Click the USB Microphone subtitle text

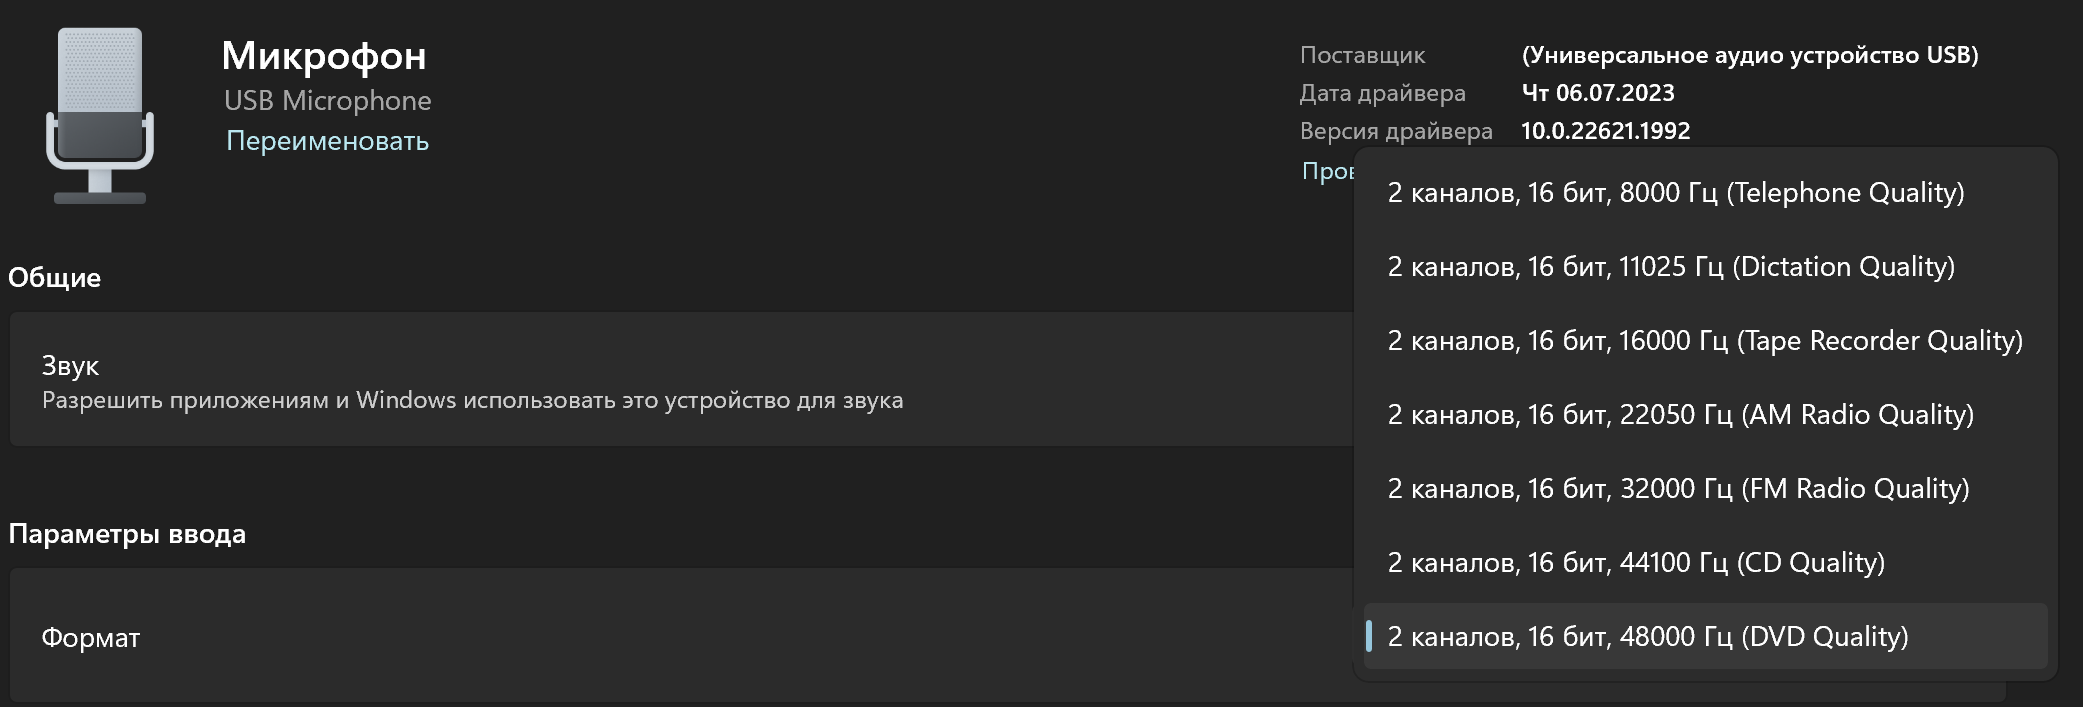(327, 101)
